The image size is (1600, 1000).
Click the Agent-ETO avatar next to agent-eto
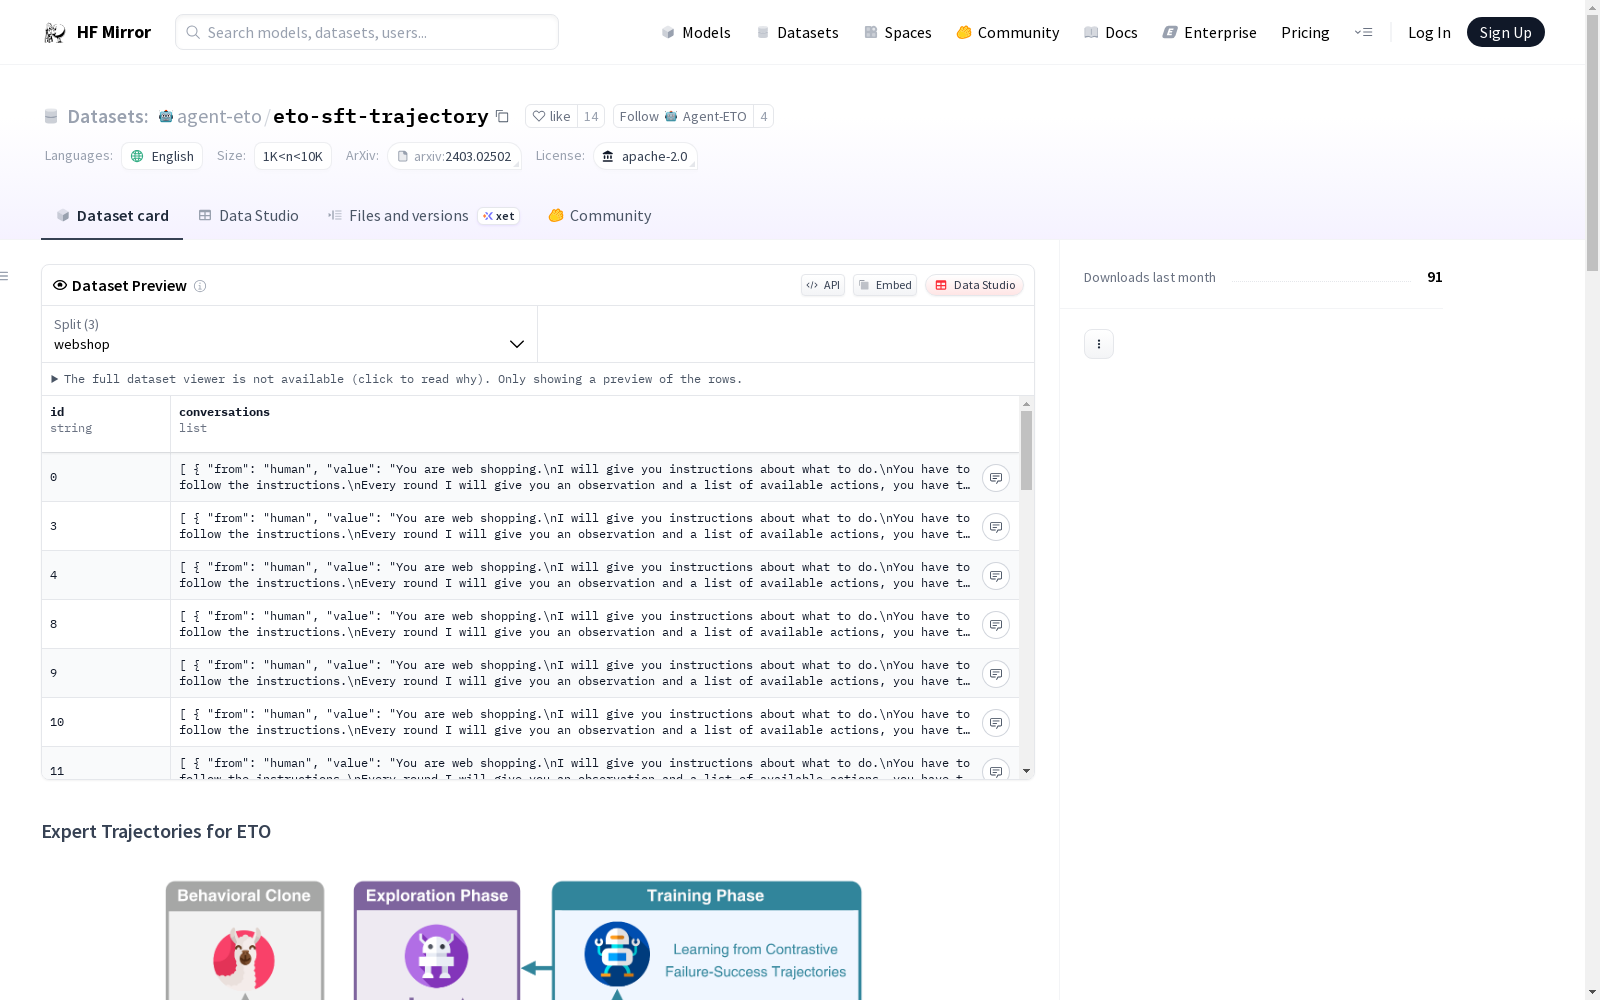[166, 116]
